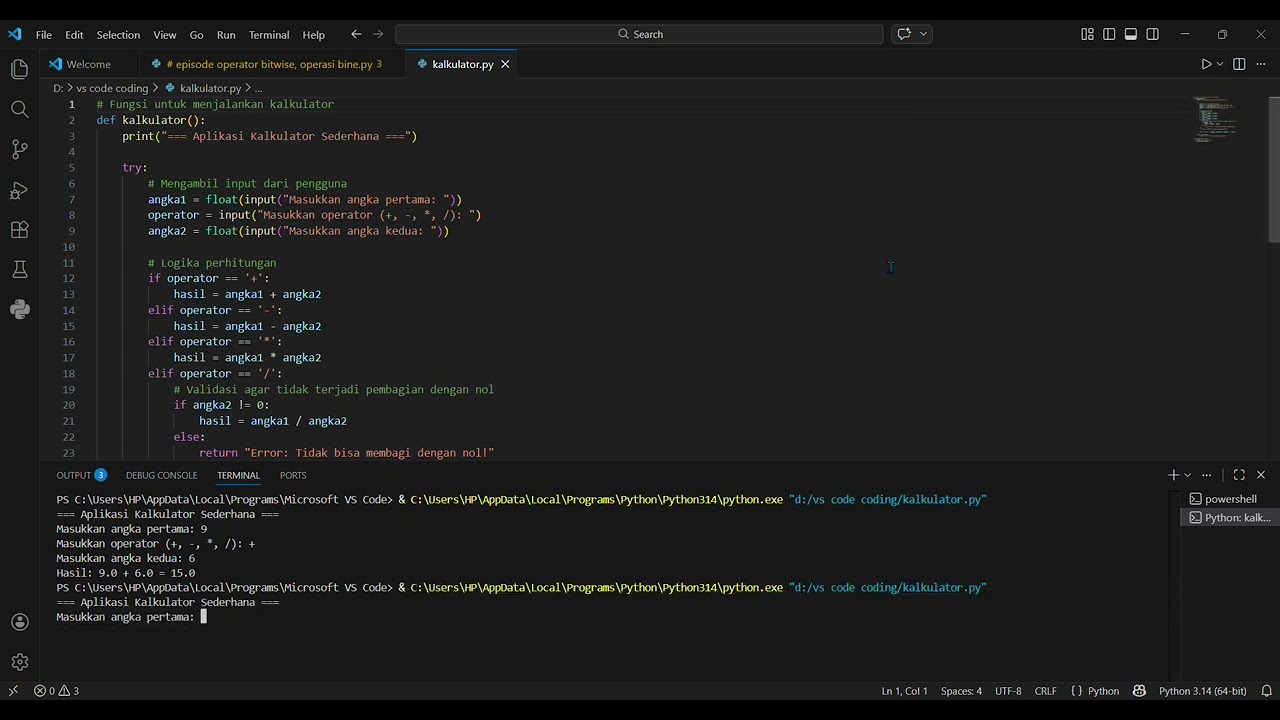The width and height of the screenshot is (1280, 720).
Task: Select the powershell terminal instance
Action: [1230, 499]
